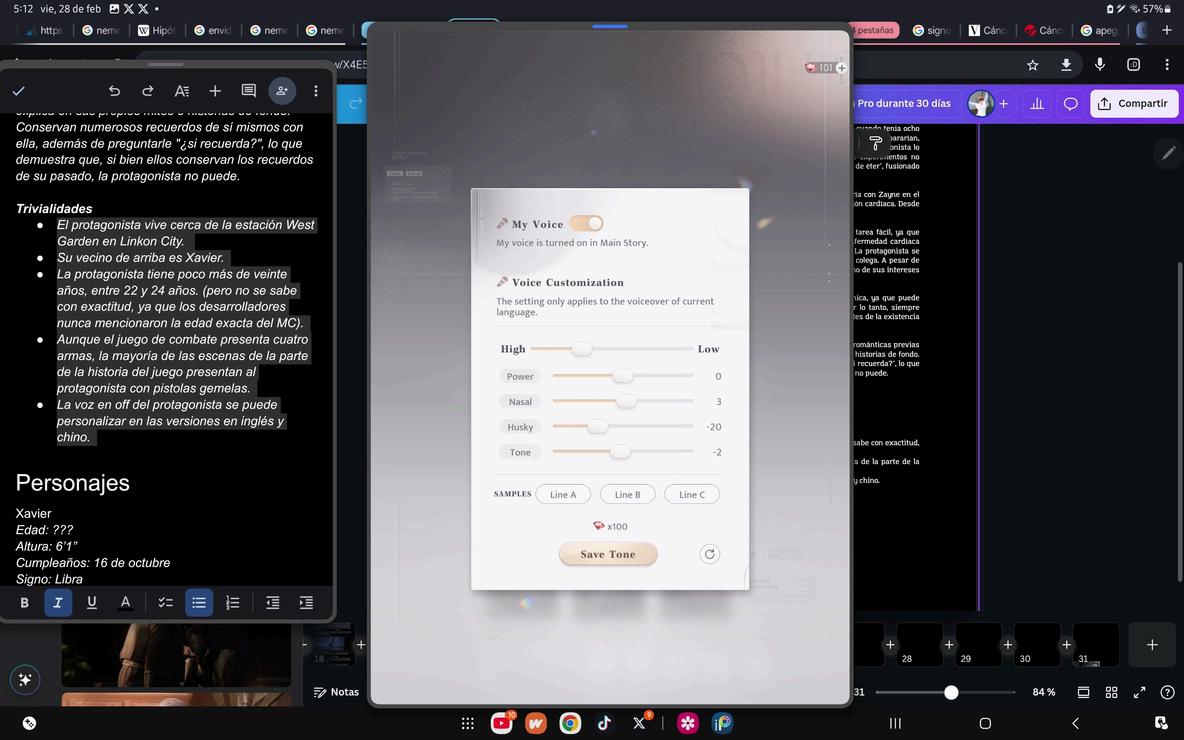Play sample Line C
1184x740 pixels.
(692, 495)
